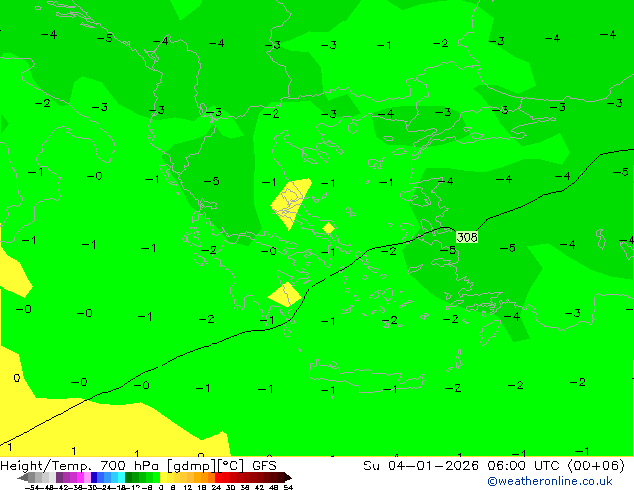Open the weatheronline.co.uk copyright link
This screenshot has height=490, width=634.
tap(550, 481)
